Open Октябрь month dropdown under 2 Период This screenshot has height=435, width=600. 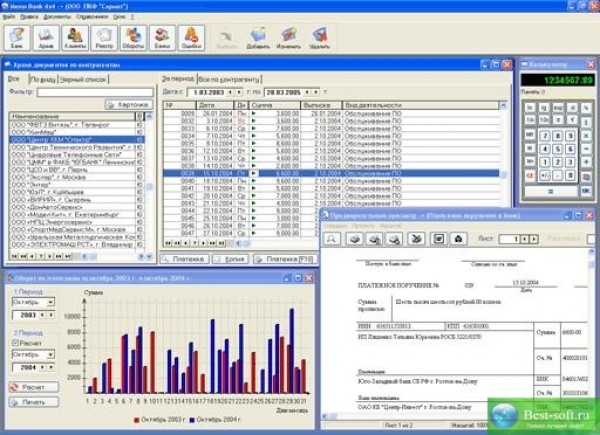pyautogui.click(x=50, y=355)
